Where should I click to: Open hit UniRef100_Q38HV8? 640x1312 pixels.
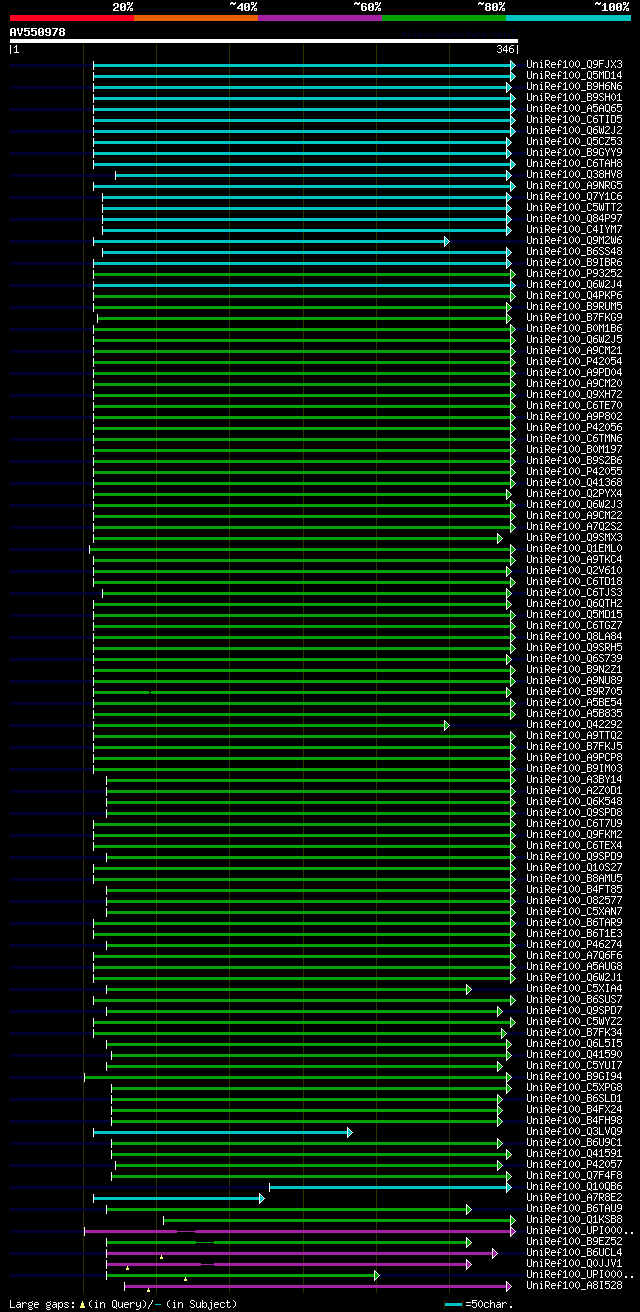point(574,174)
